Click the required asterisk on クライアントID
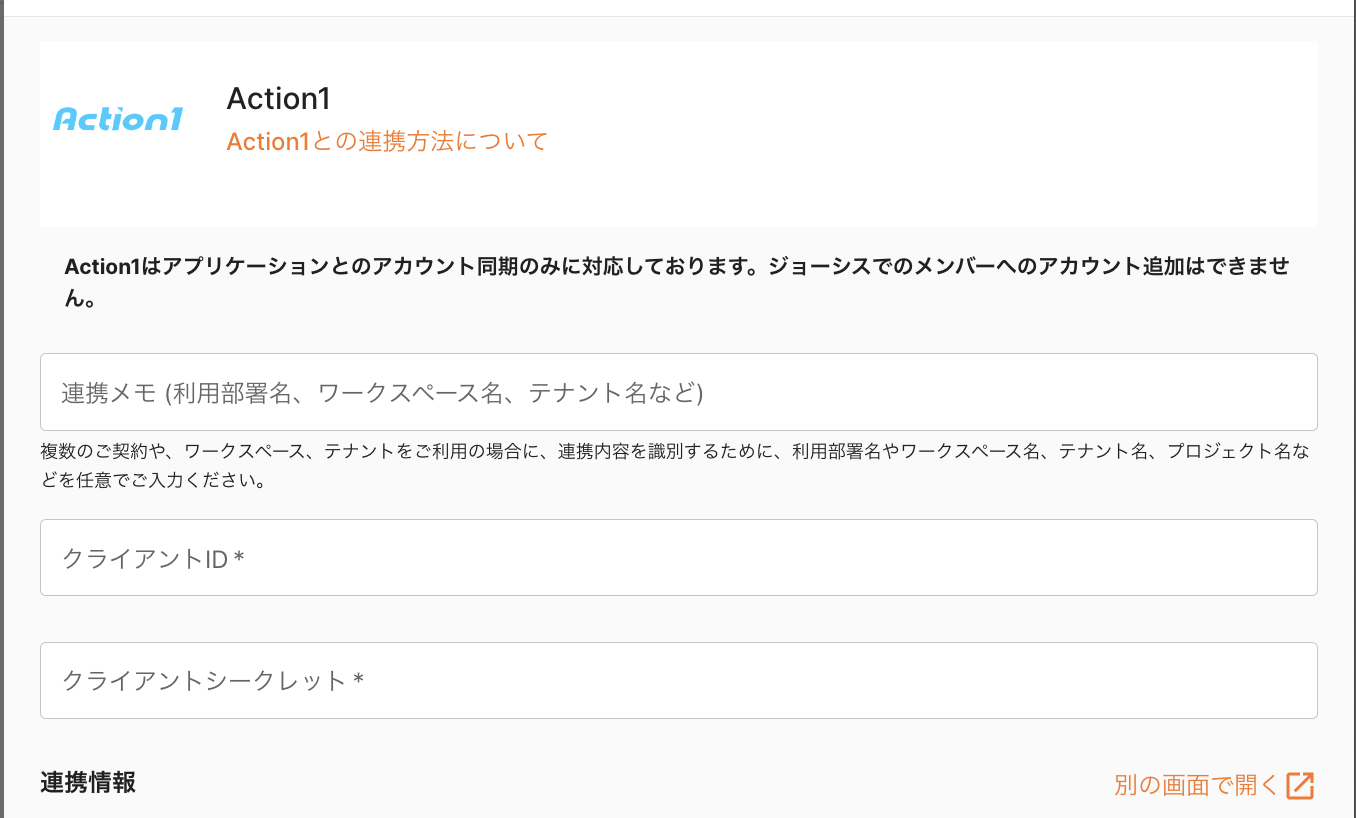This screenshot has width=1356, height=818. (x=239, y=559)
